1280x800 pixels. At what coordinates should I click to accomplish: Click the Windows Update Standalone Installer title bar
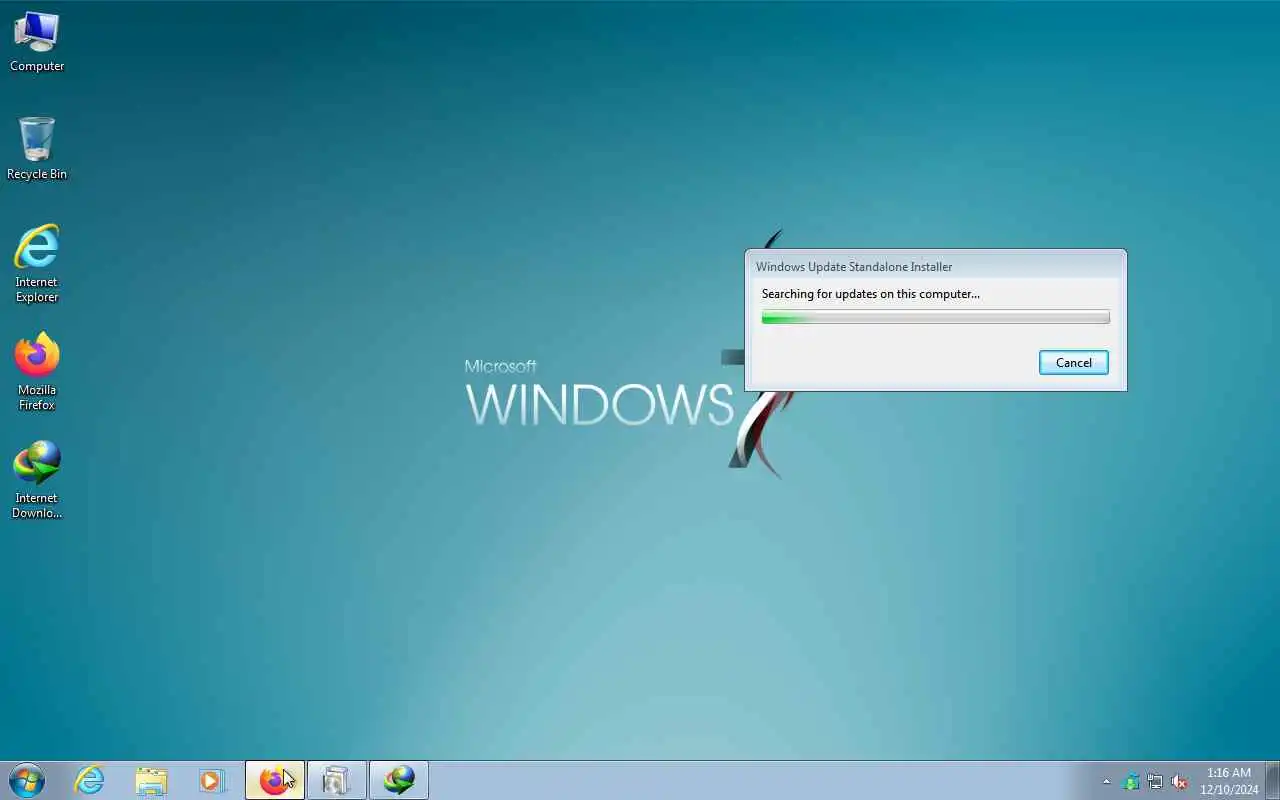click(935, 266)
